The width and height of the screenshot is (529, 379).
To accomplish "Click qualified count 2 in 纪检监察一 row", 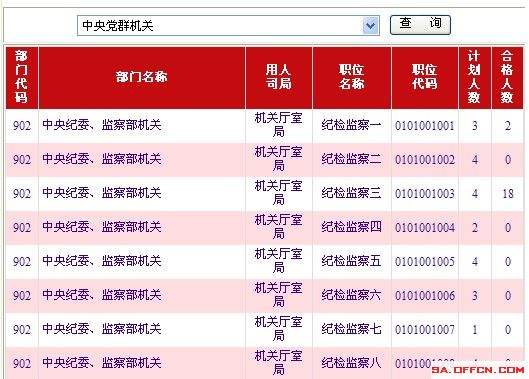I will pos(508,126).
